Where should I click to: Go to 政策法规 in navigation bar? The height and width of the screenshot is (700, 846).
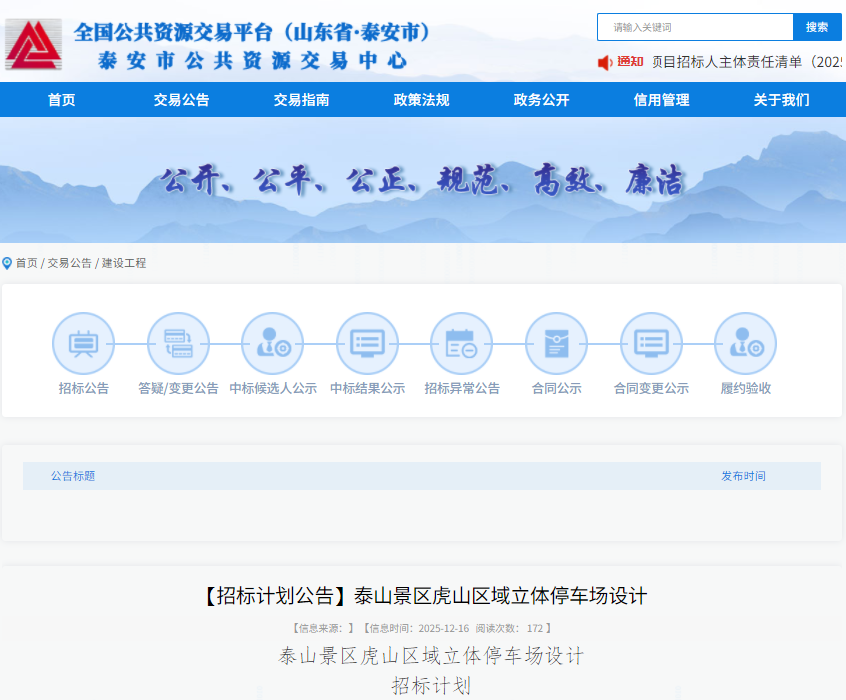point(421,100)
